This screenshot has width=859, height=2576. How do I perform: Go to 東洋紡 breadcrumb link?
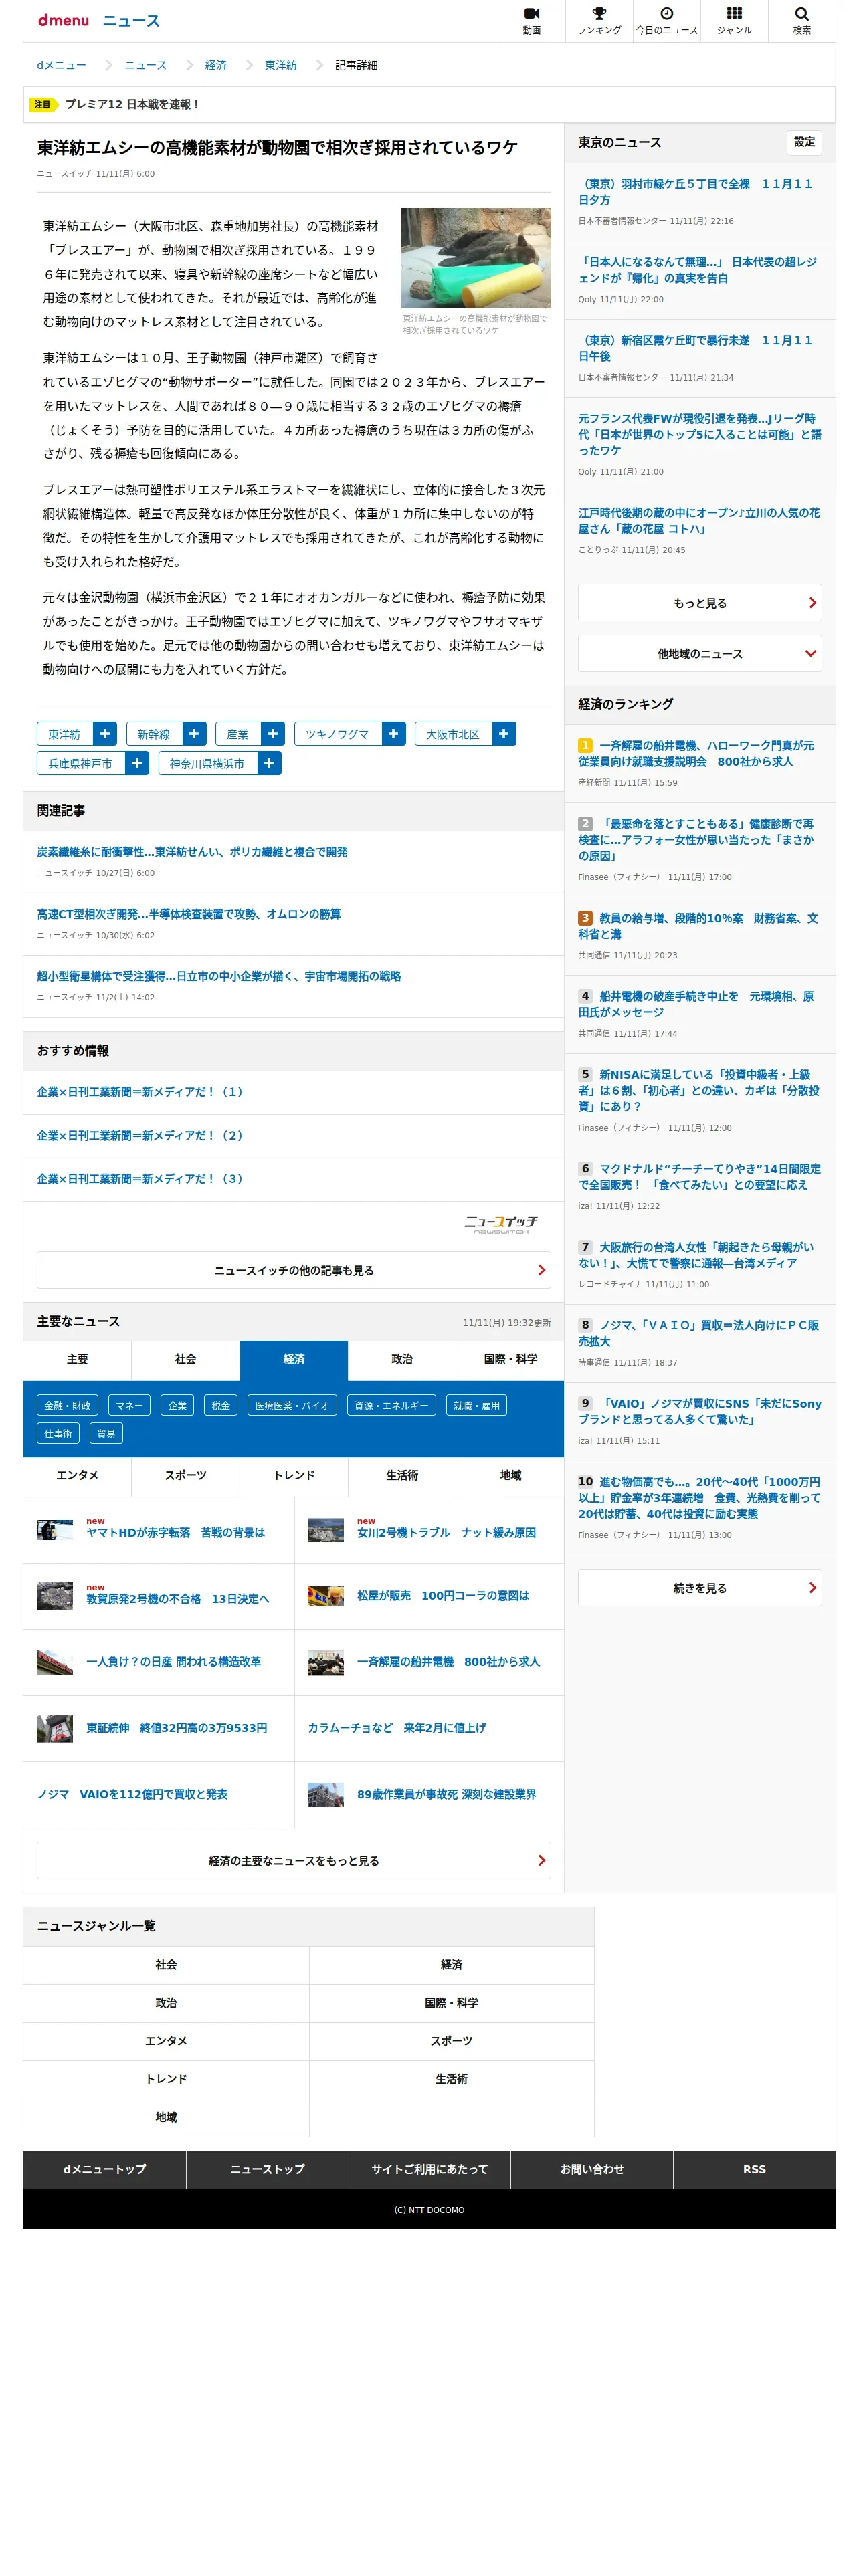point(280,65)
